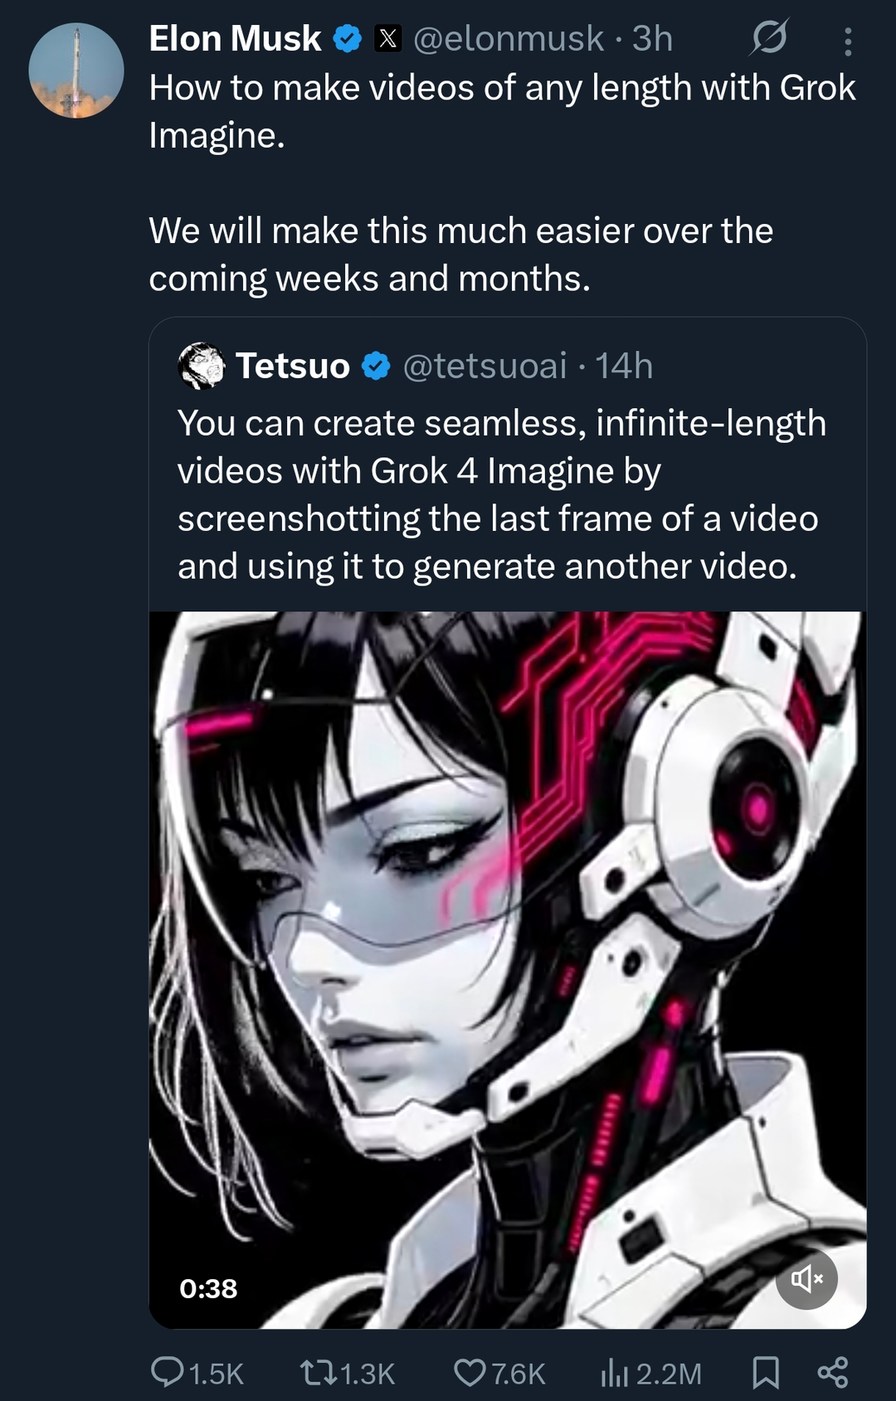Click Tetsuo's verified badge
The image size is (896, 1401).
[375, 366]
